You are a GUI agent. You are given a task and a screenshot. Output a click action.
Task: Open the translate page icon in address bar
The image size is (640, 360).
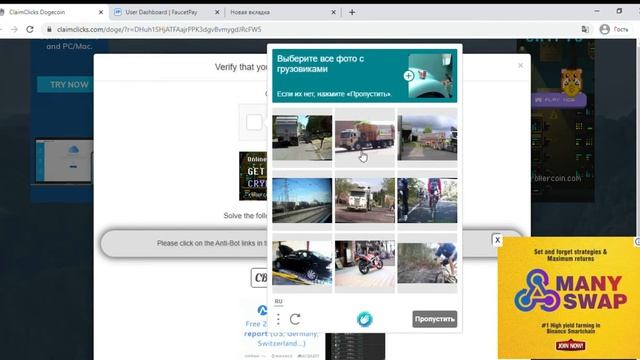(585, 29)
